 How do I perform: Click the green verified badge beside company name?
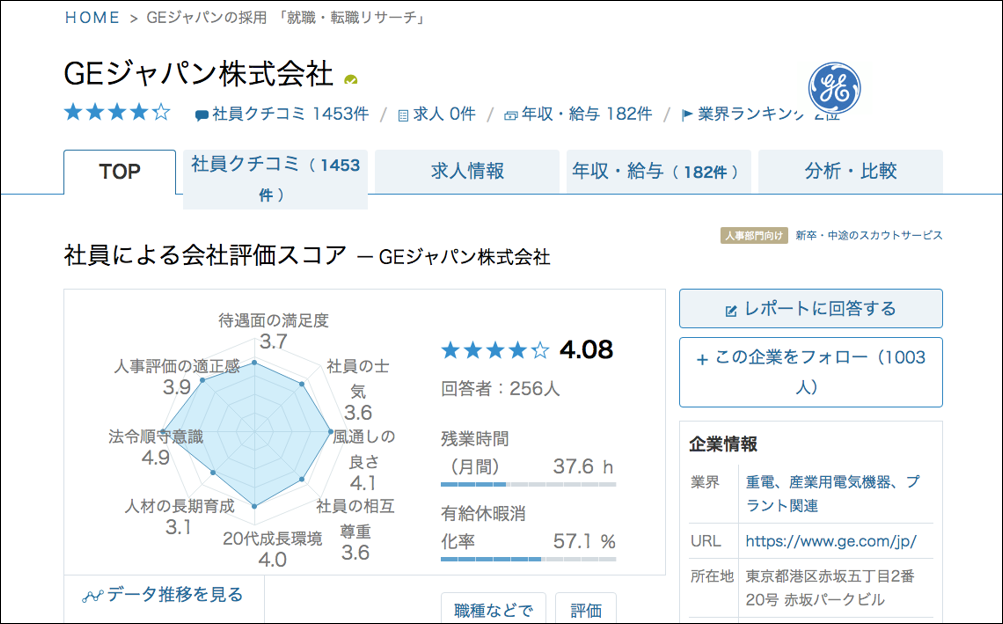coord(351,80)
